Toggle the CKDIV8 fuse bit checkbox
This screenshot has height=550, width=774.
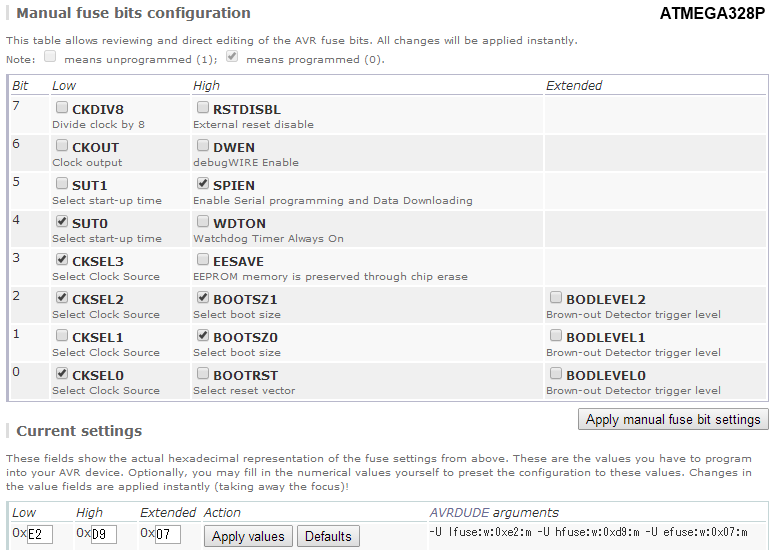[62, 108]
